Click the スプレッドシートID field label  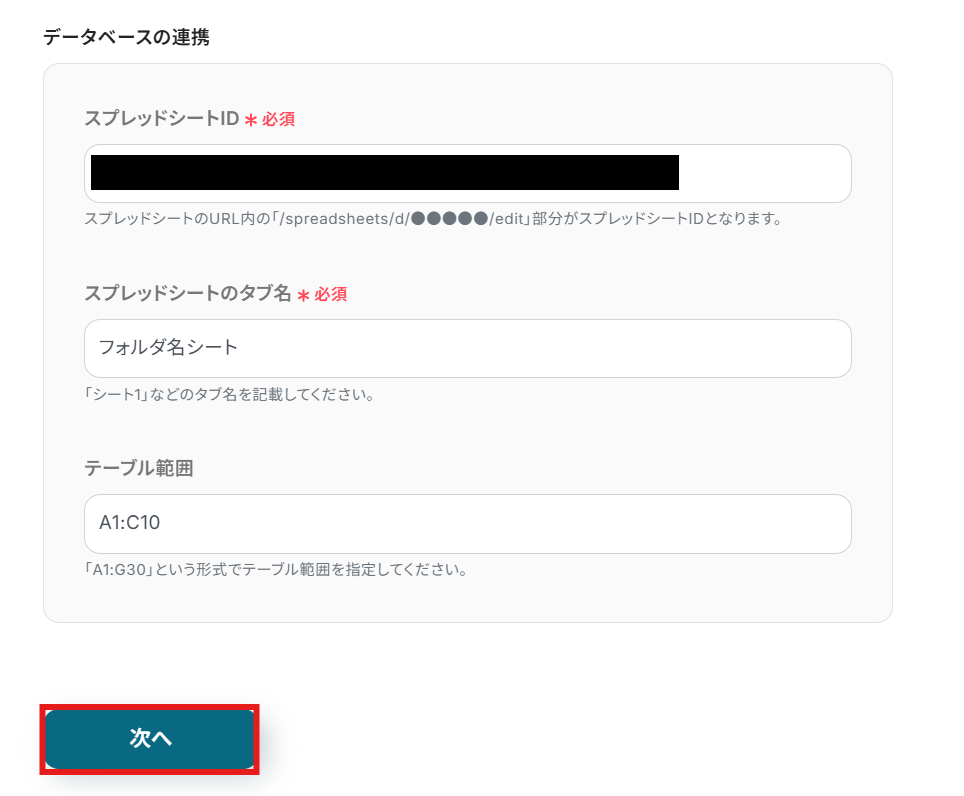click(x=161, y=119)
